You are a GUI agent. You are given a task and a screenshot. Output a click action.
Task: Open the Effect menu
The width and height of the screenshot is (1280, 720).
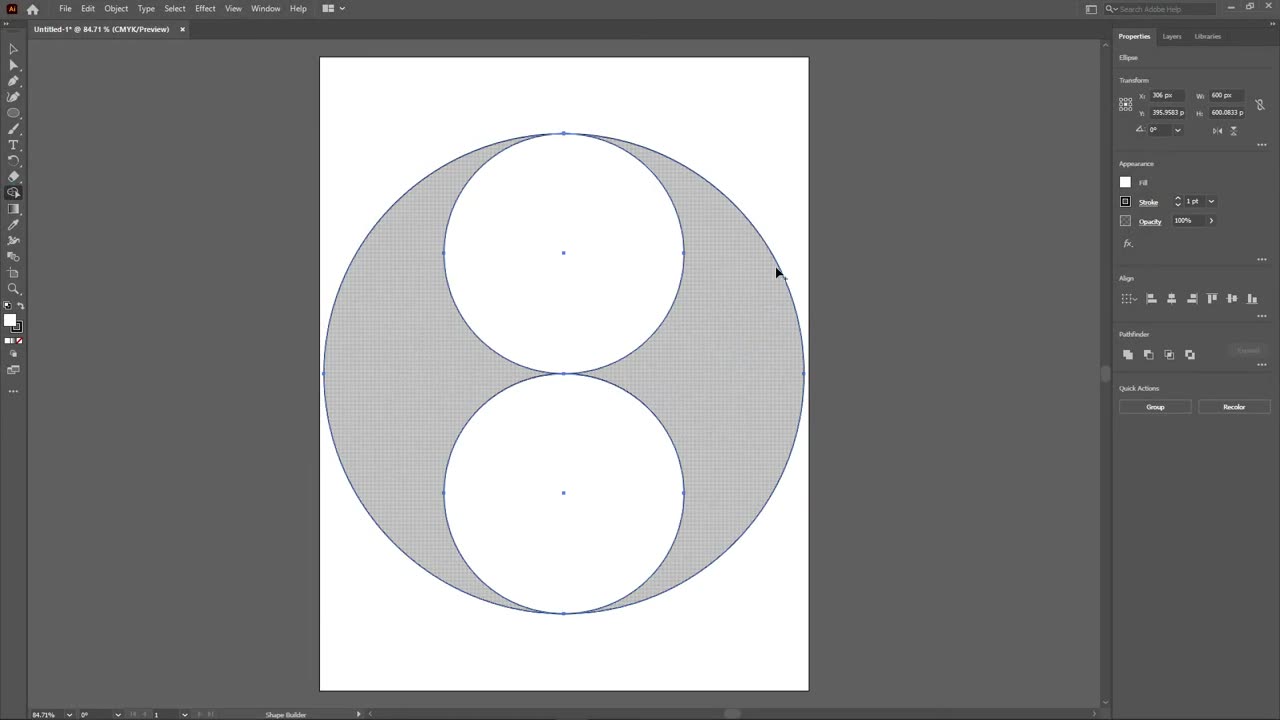pos(205,9)
